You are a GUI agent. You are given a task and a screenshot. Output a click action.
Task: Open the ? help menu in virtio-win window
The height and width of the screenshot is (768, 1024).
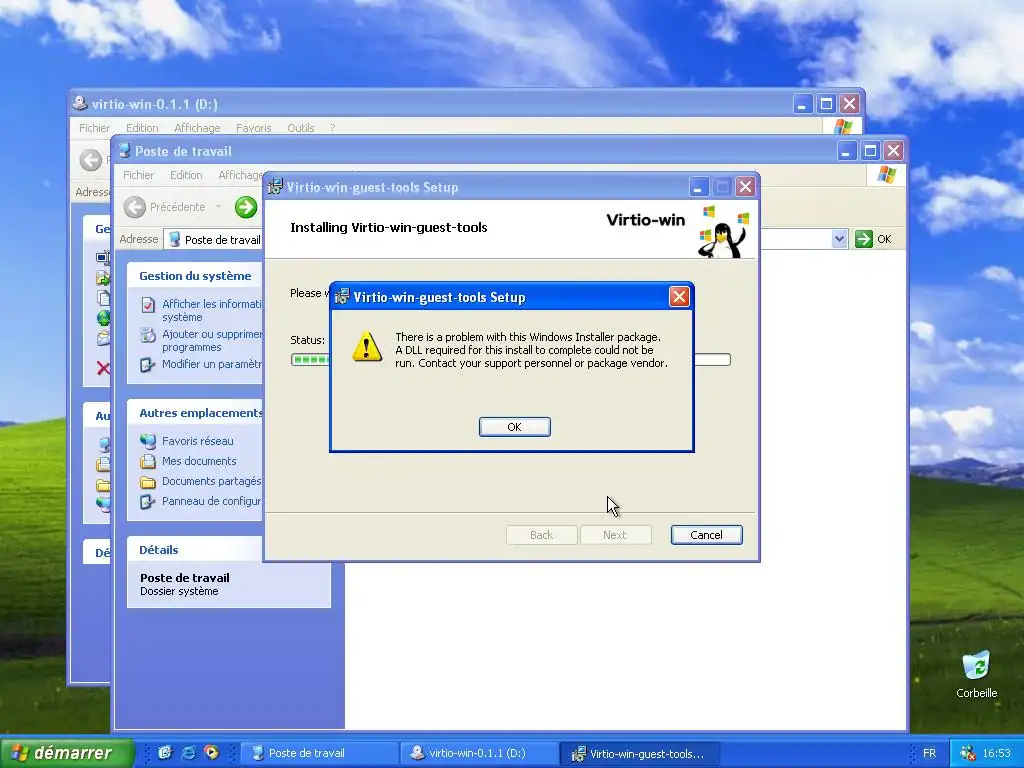tap(332, 128)
